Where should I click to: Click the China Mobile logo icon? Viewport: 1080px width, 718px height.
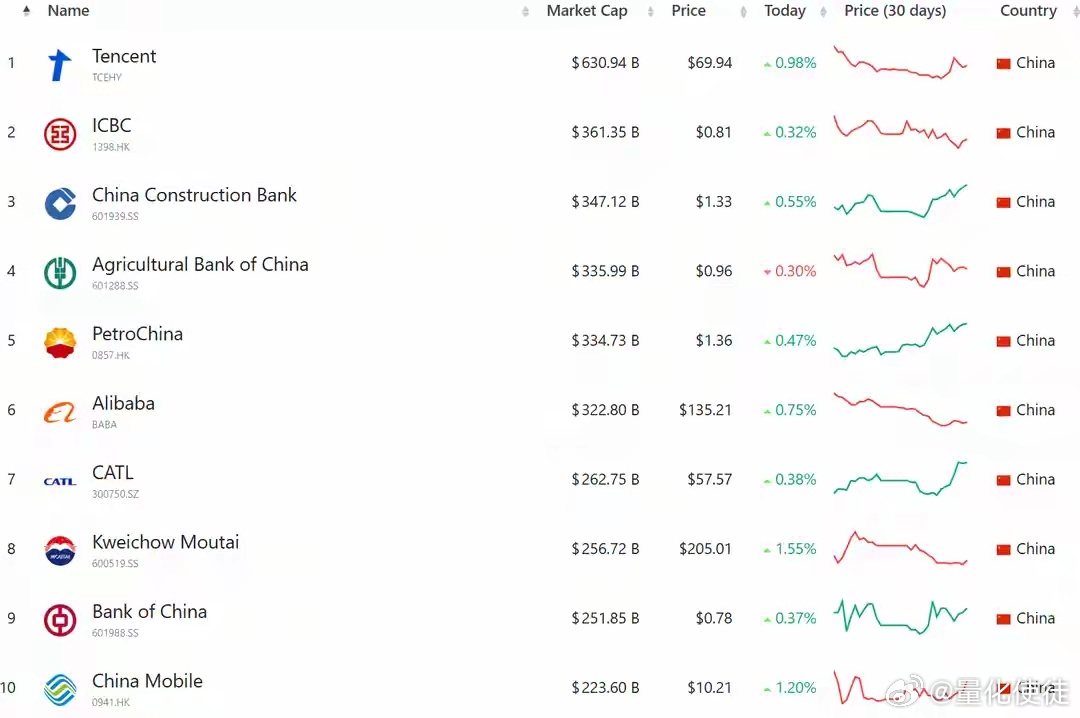pyautogui.click(x=60, y=689)
